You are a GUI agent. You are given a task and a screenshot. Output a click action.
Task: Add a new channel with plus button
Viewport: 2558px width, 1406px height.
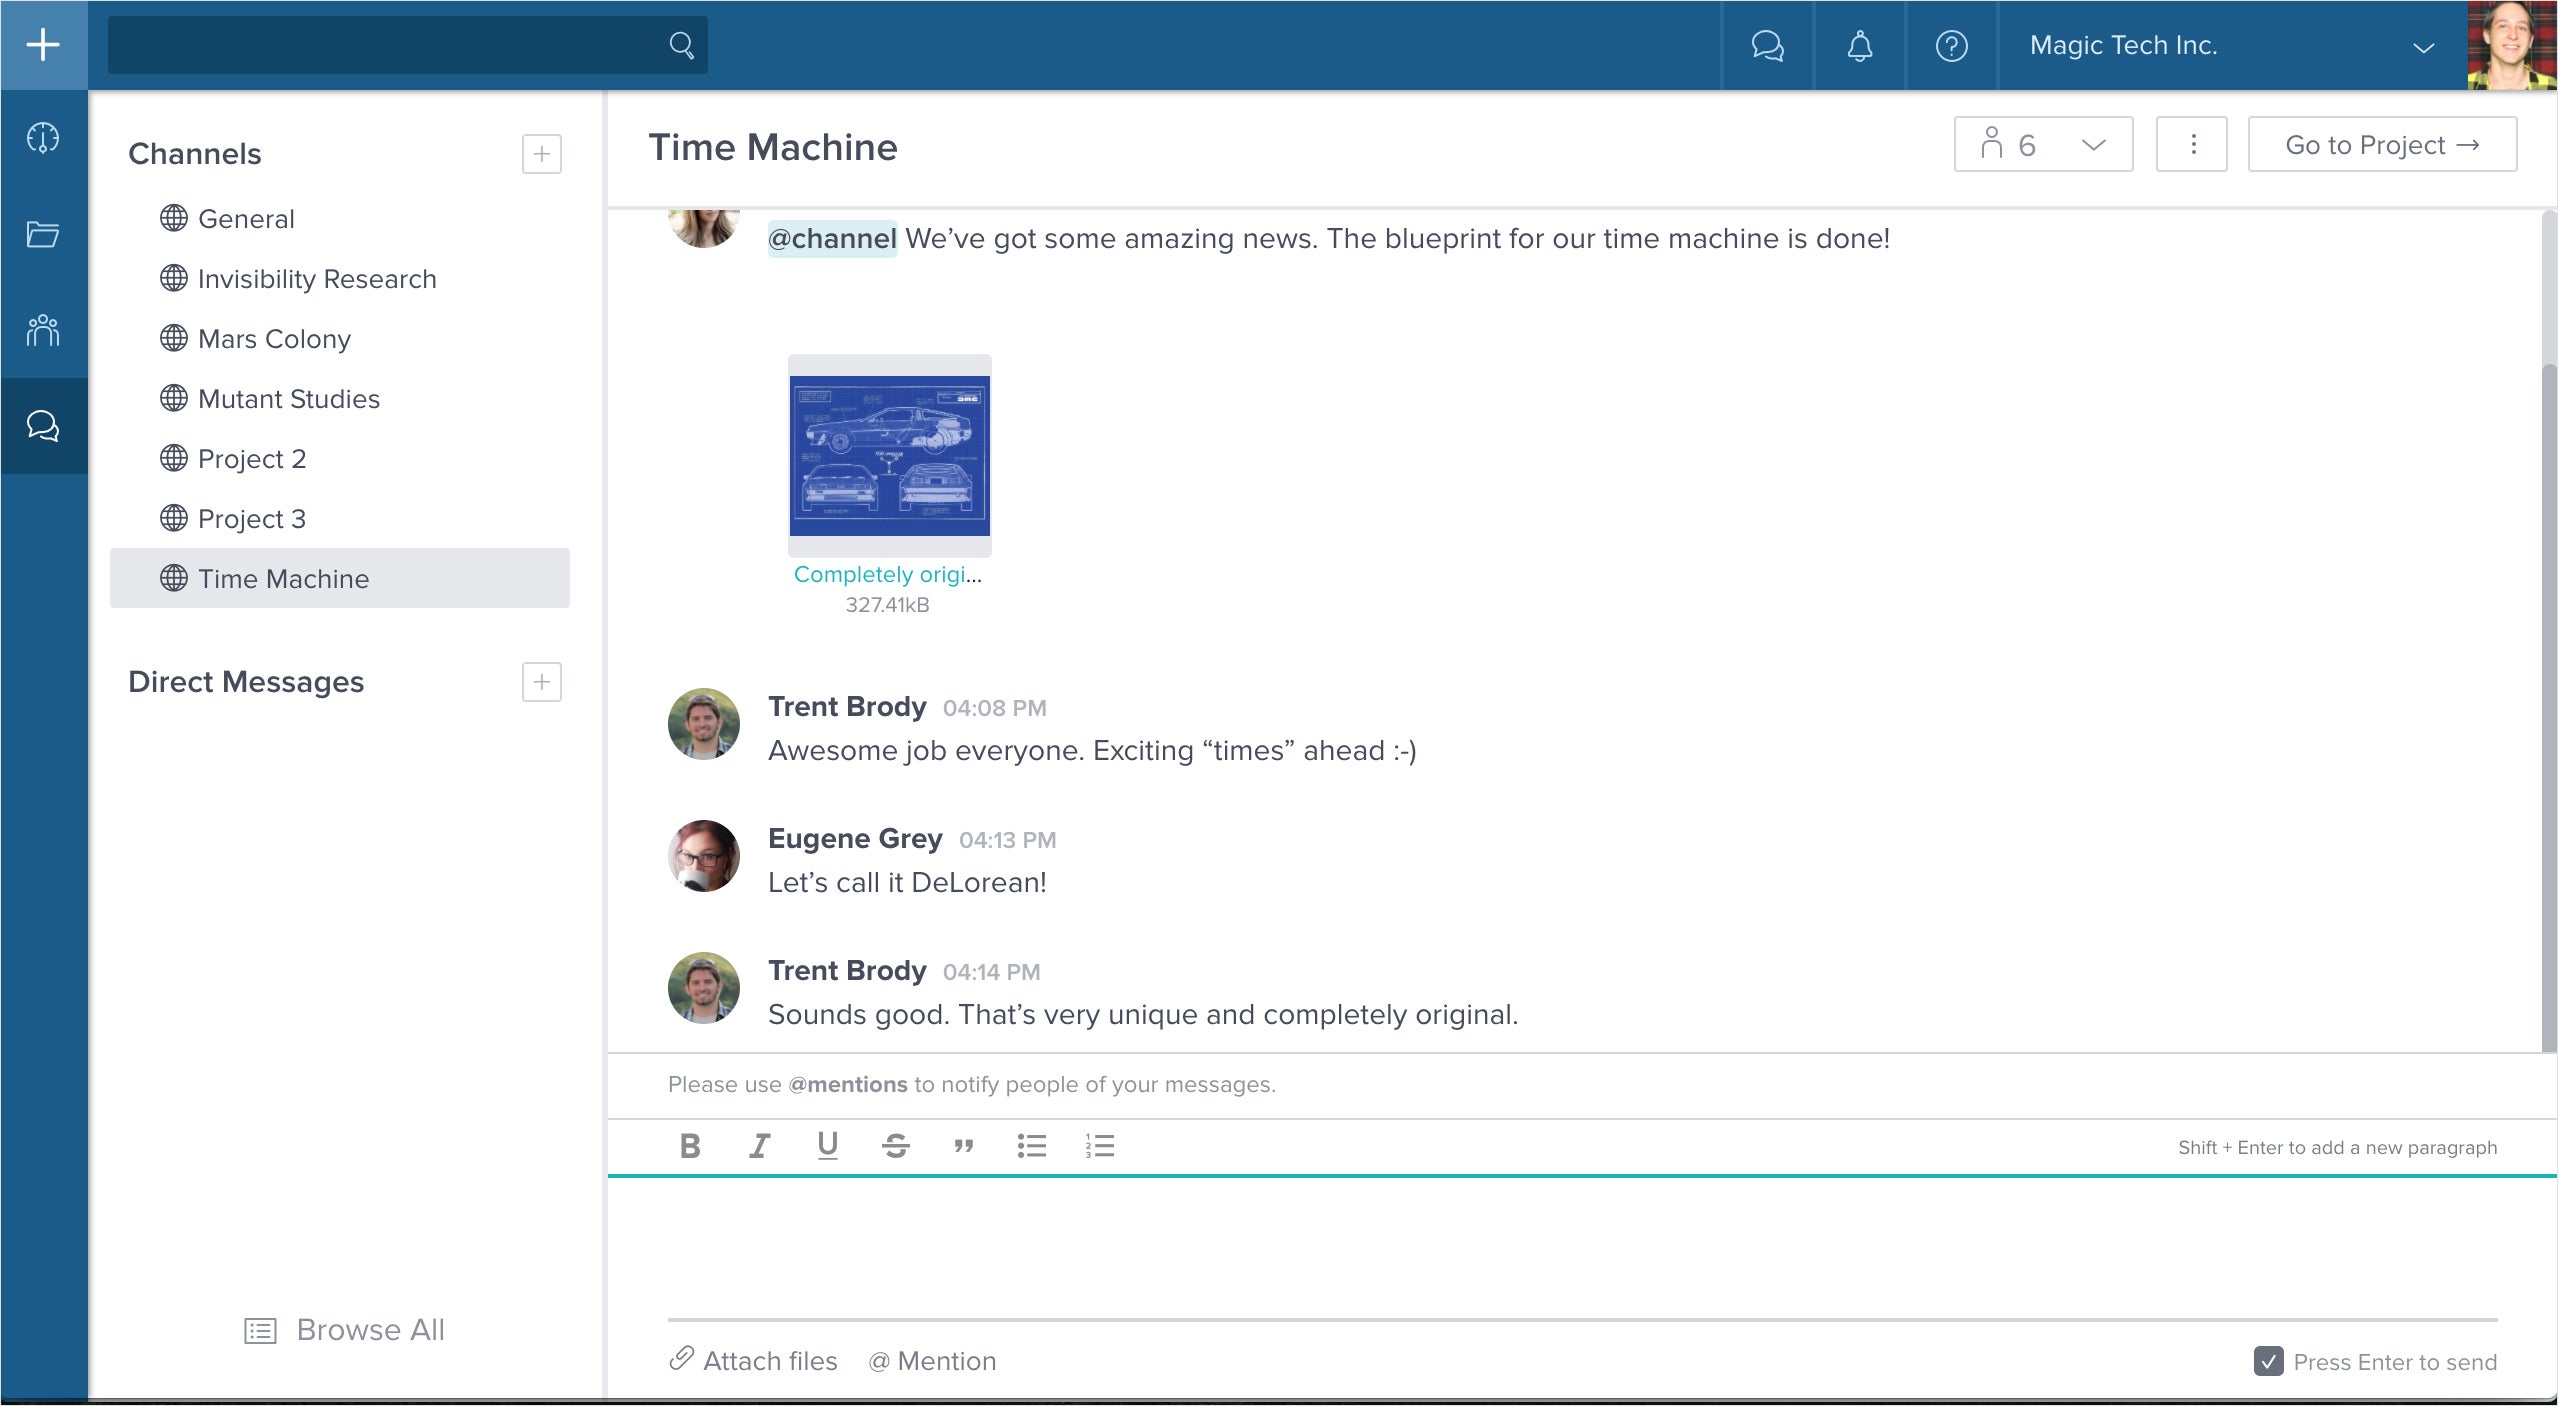click(541, 154)
